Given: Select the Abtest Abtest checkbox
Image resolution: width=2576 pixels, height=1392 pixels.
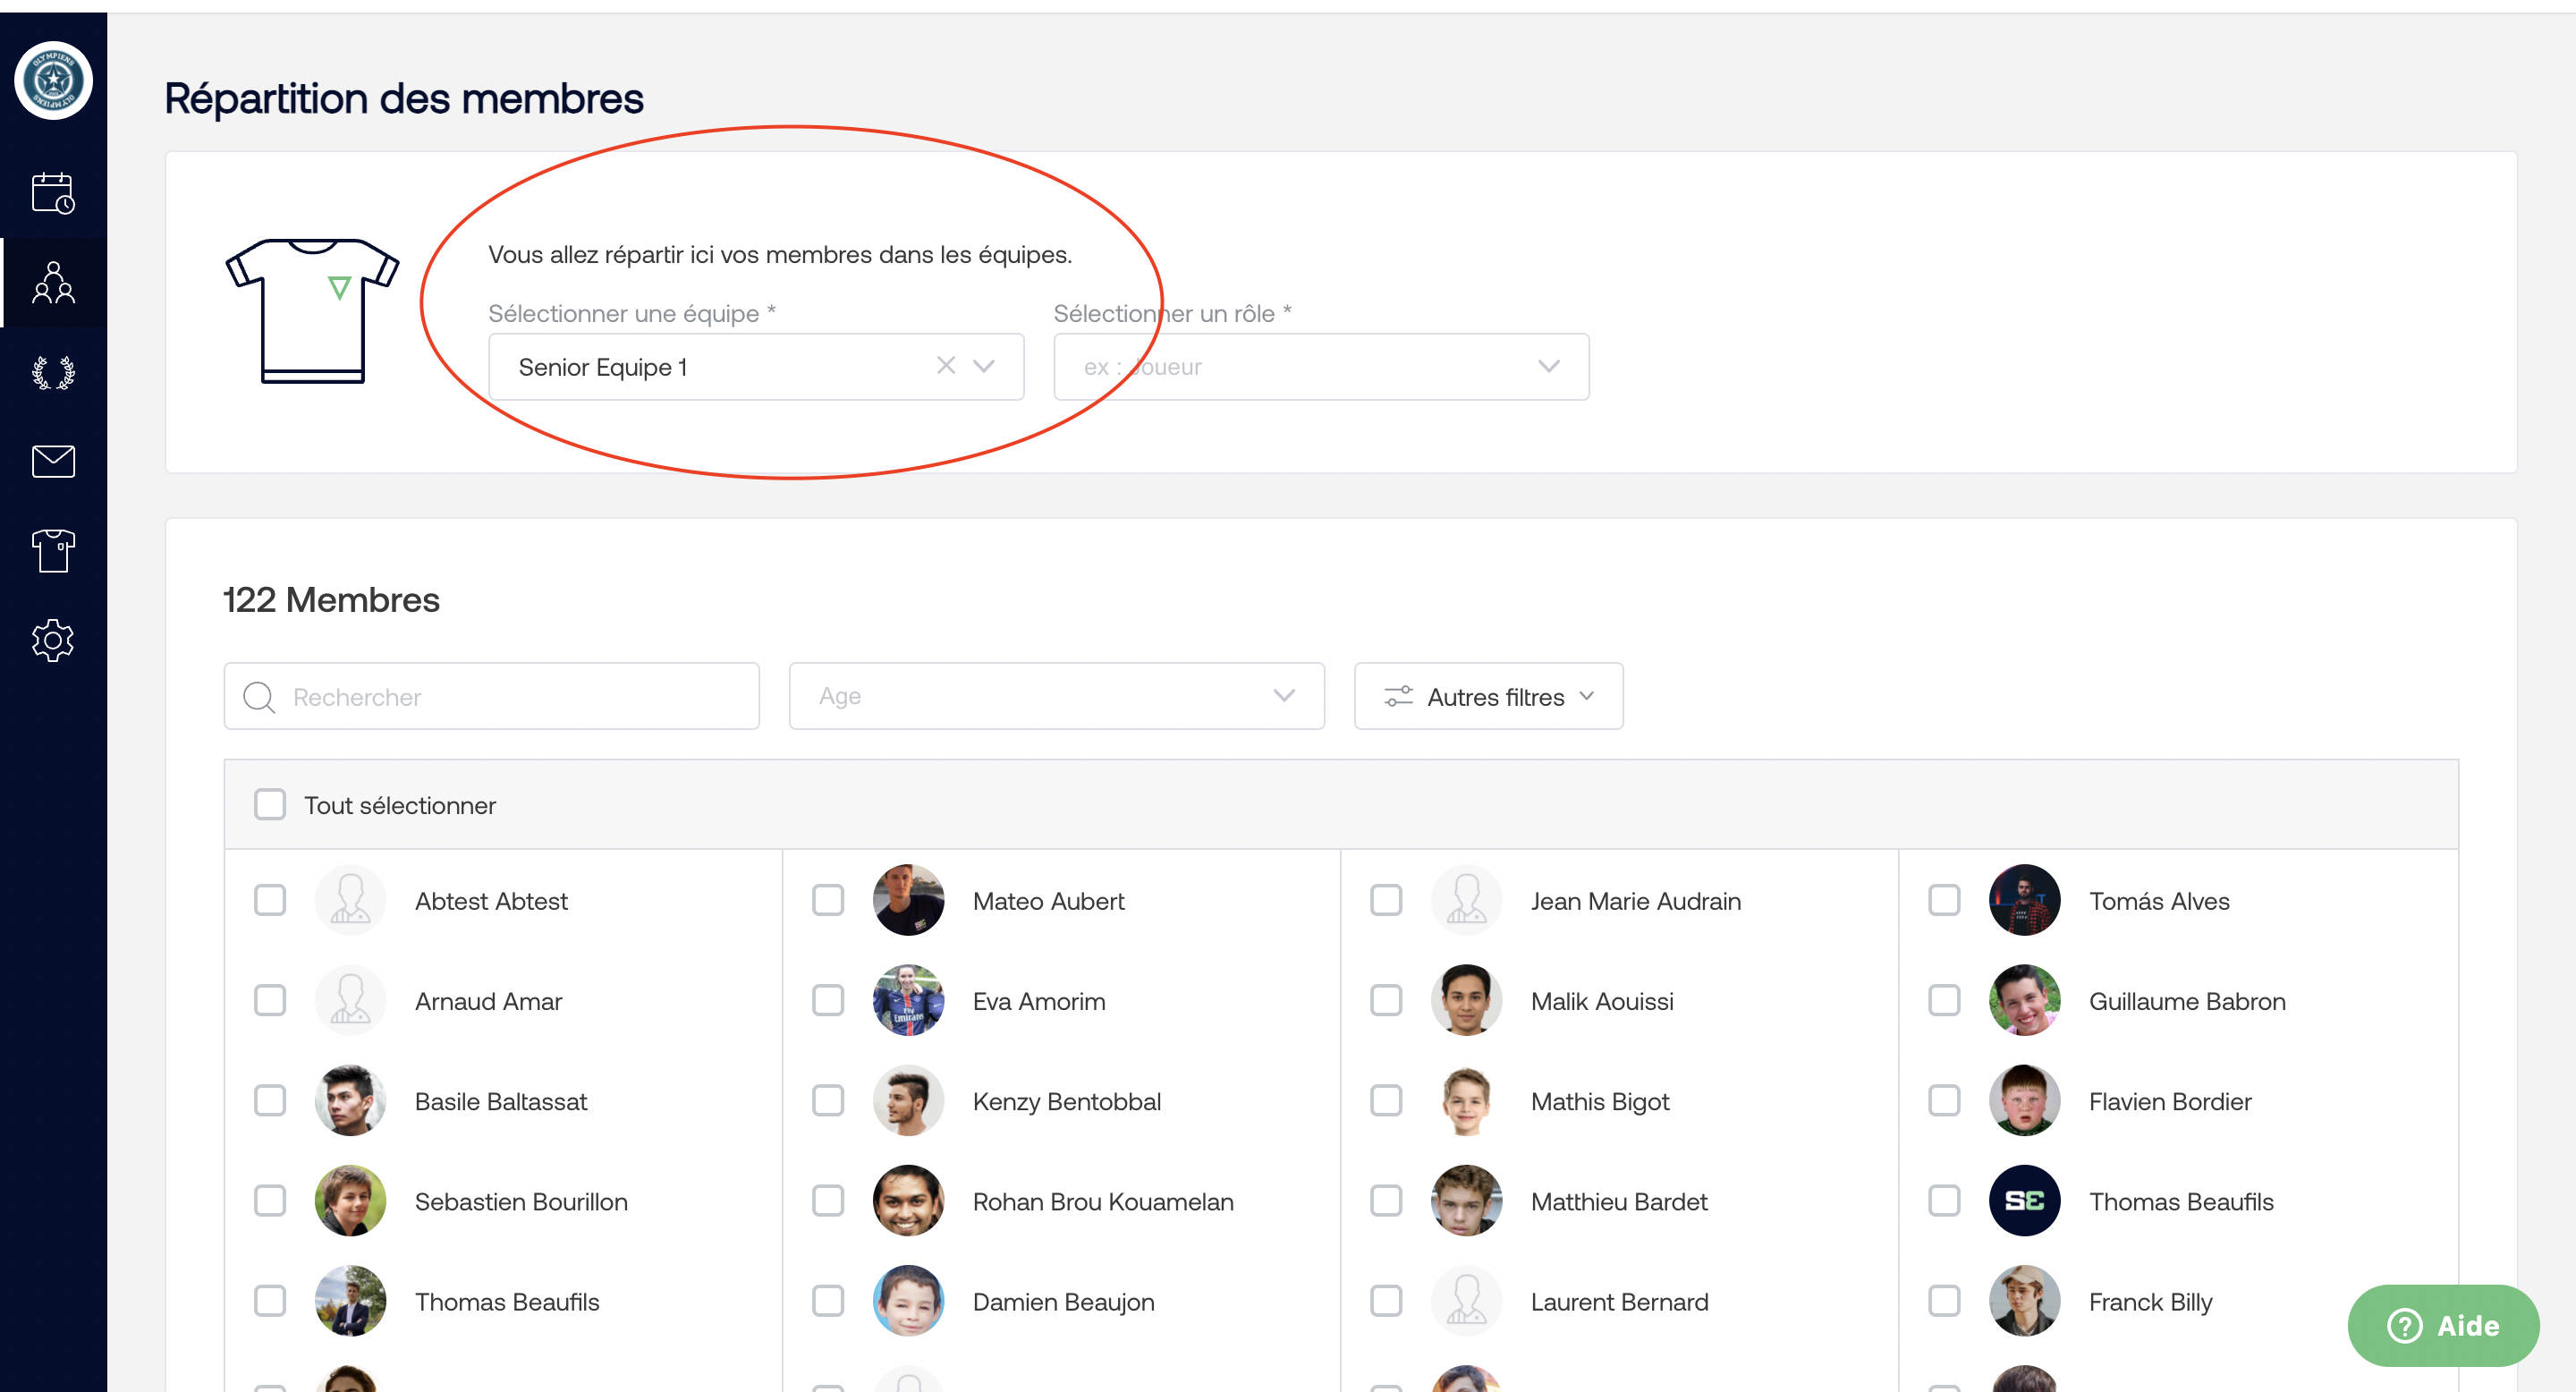Looking at the screenshot, I should pyautogui.click(x=270, y=900).
